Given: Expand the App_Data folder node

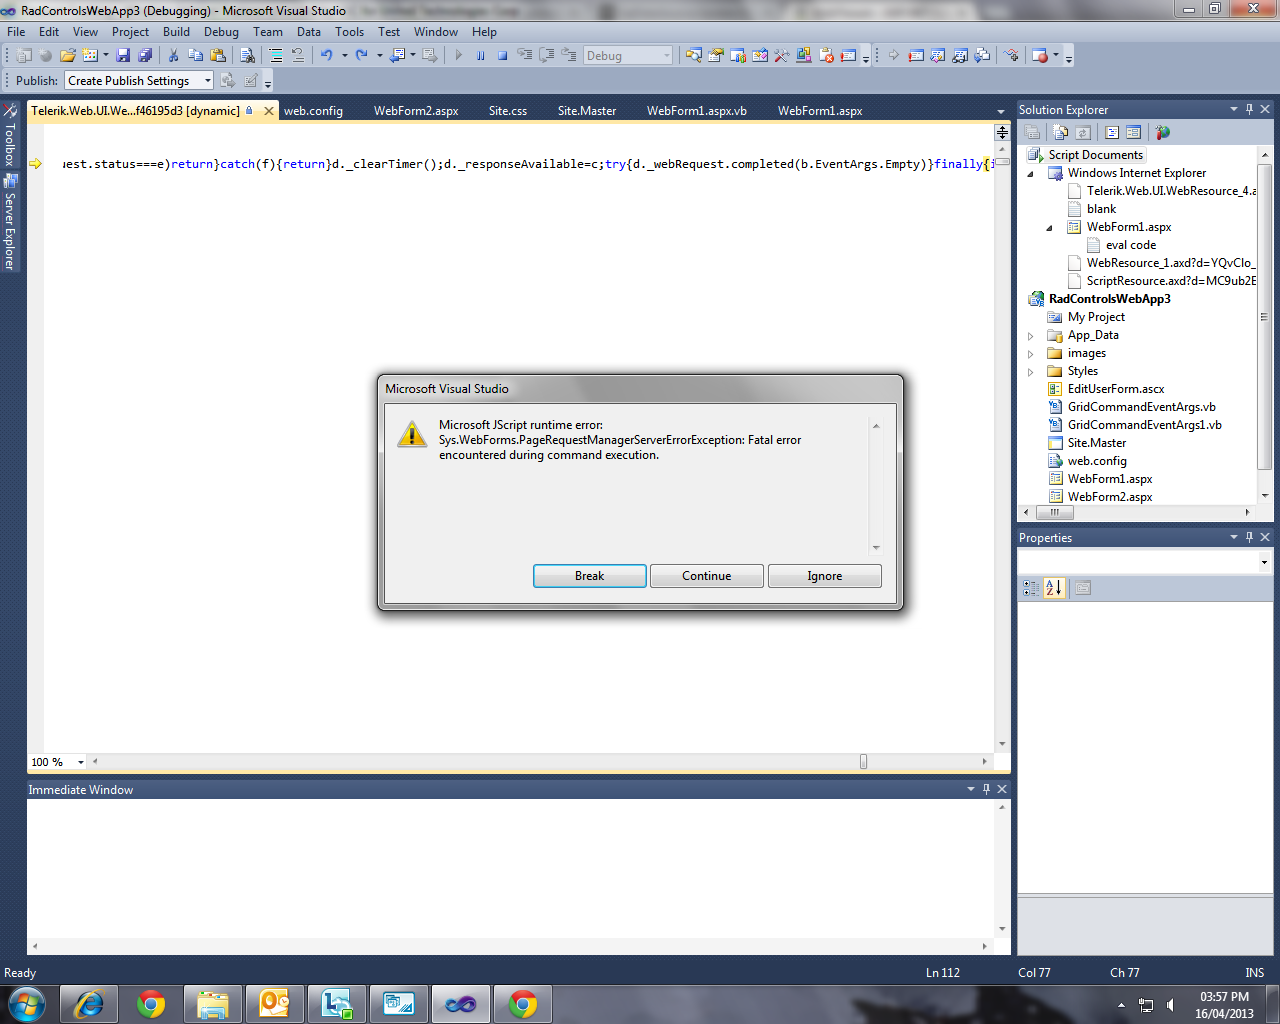Looking at the screenshot, I should pos(1031,336).
